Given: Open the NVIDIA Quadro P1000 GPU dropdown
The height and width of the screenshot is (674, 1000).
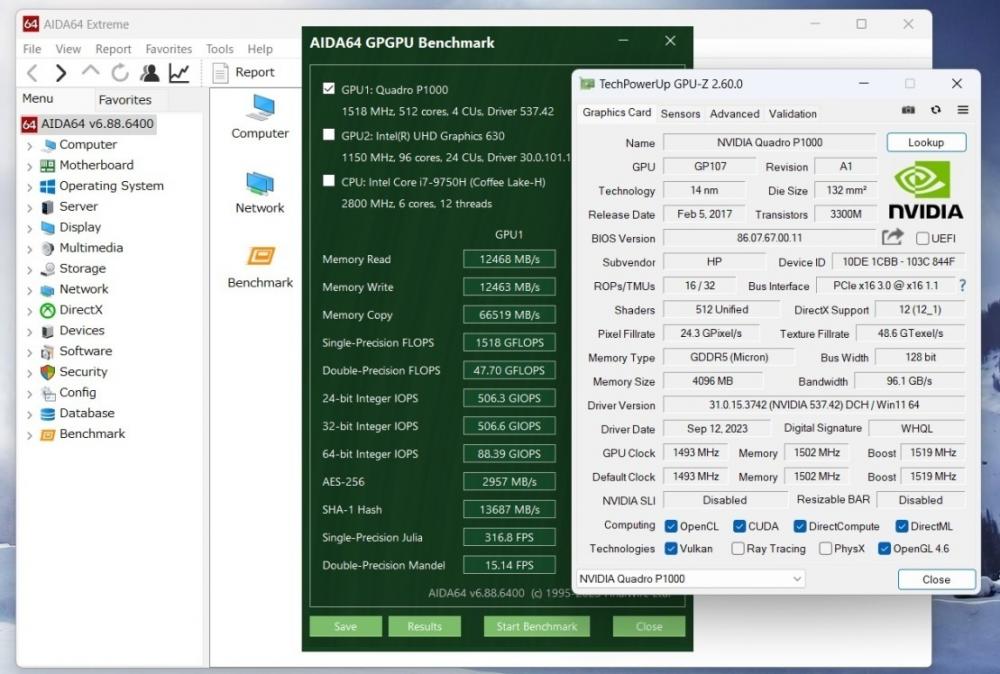Looking at the screenshot, I should (691, 579).
